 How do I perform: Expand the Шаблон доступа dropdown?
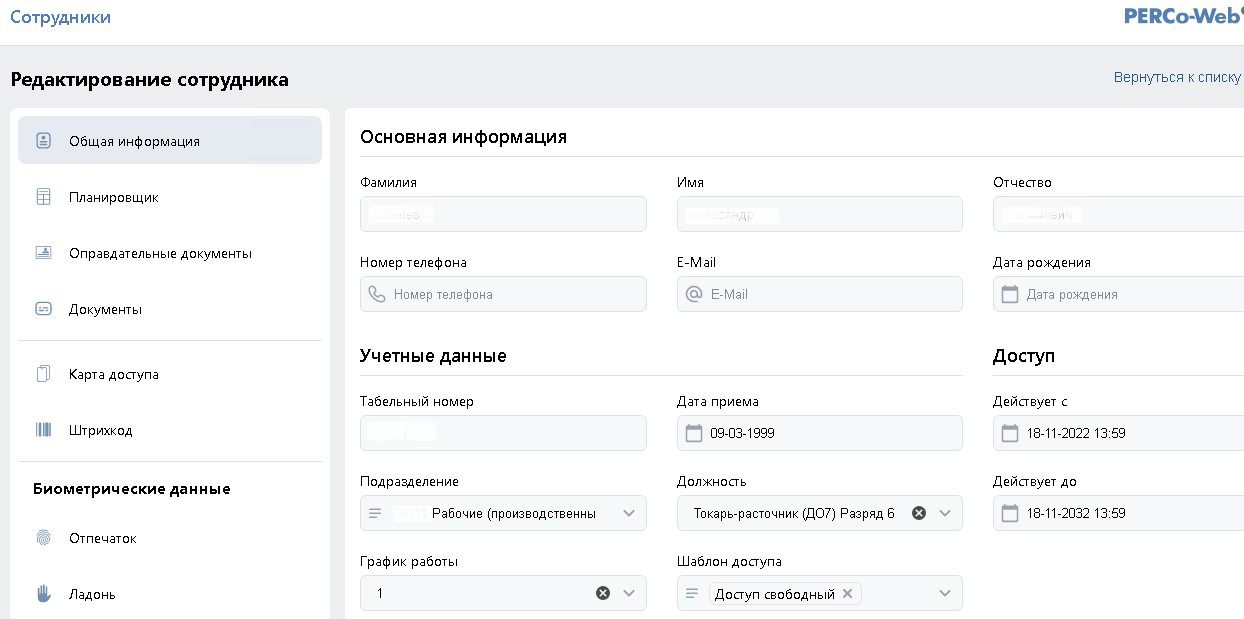[x=945, y=594]
